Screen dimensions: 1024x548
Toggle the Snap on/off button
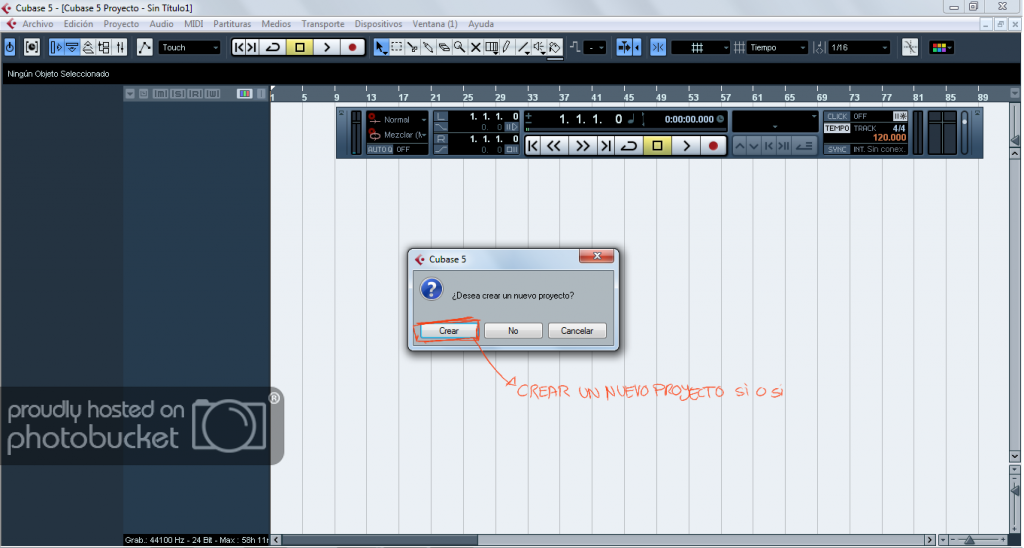coord(658,47)
